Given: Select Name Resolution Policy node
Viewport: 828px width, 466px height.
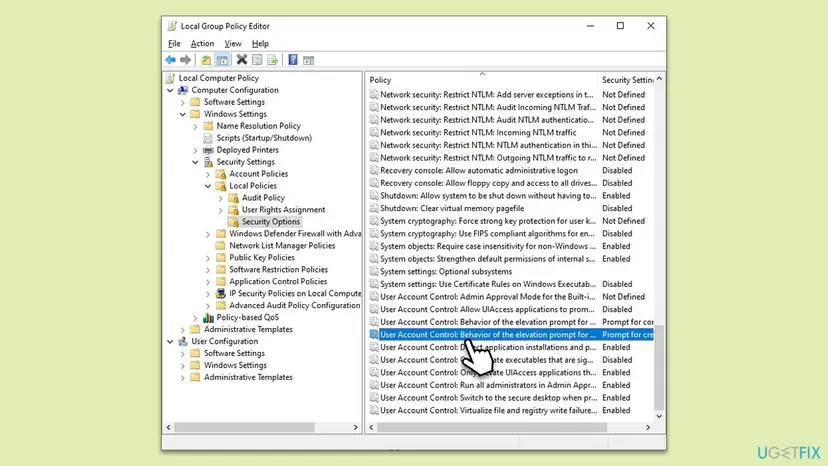Looking at the screenshot, I should pos(258,126).
